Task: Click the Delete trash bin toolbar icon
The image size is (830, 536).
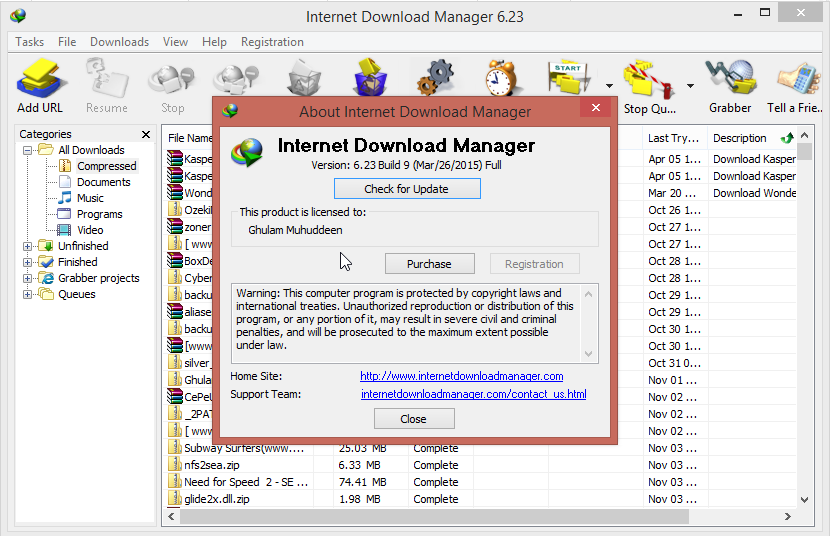Action: tap(304, 78)
